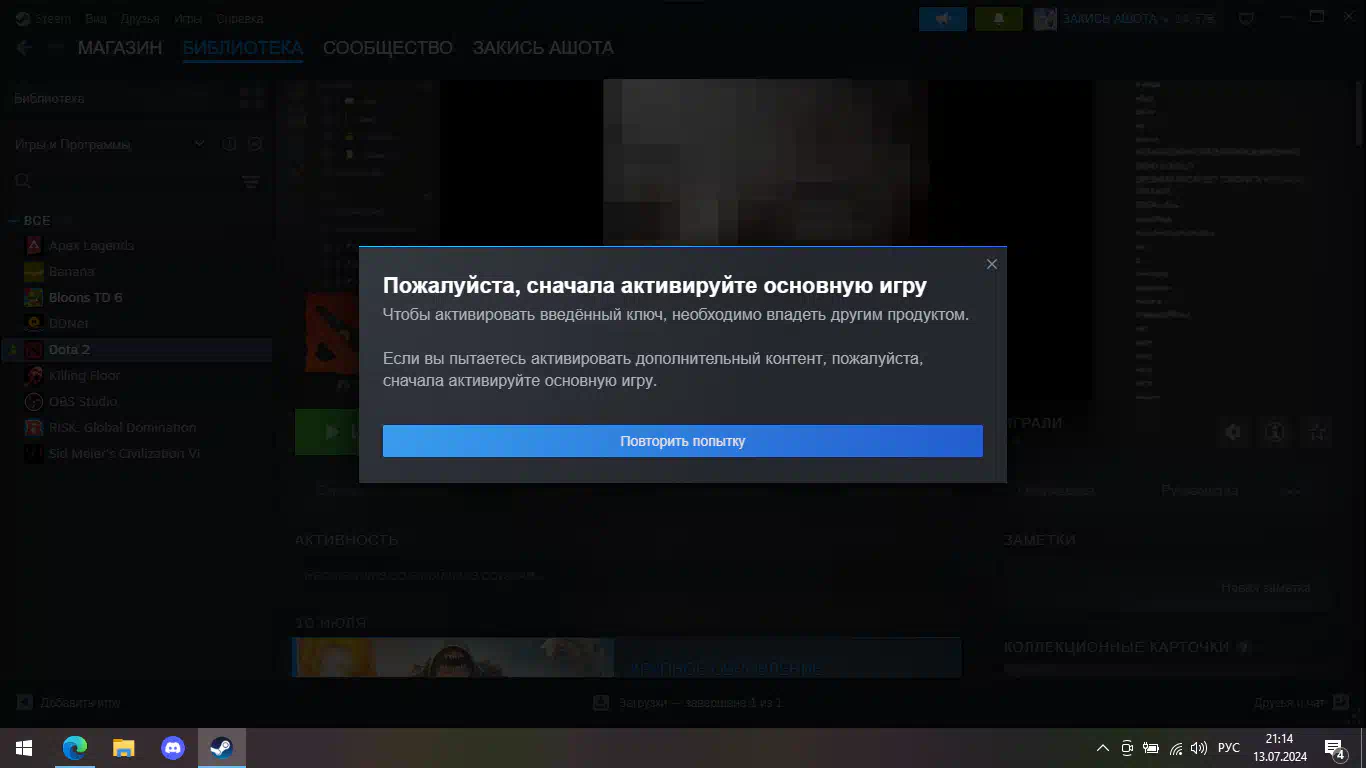
Task: Open the account name dropdown
Action: pos(1117,19)
